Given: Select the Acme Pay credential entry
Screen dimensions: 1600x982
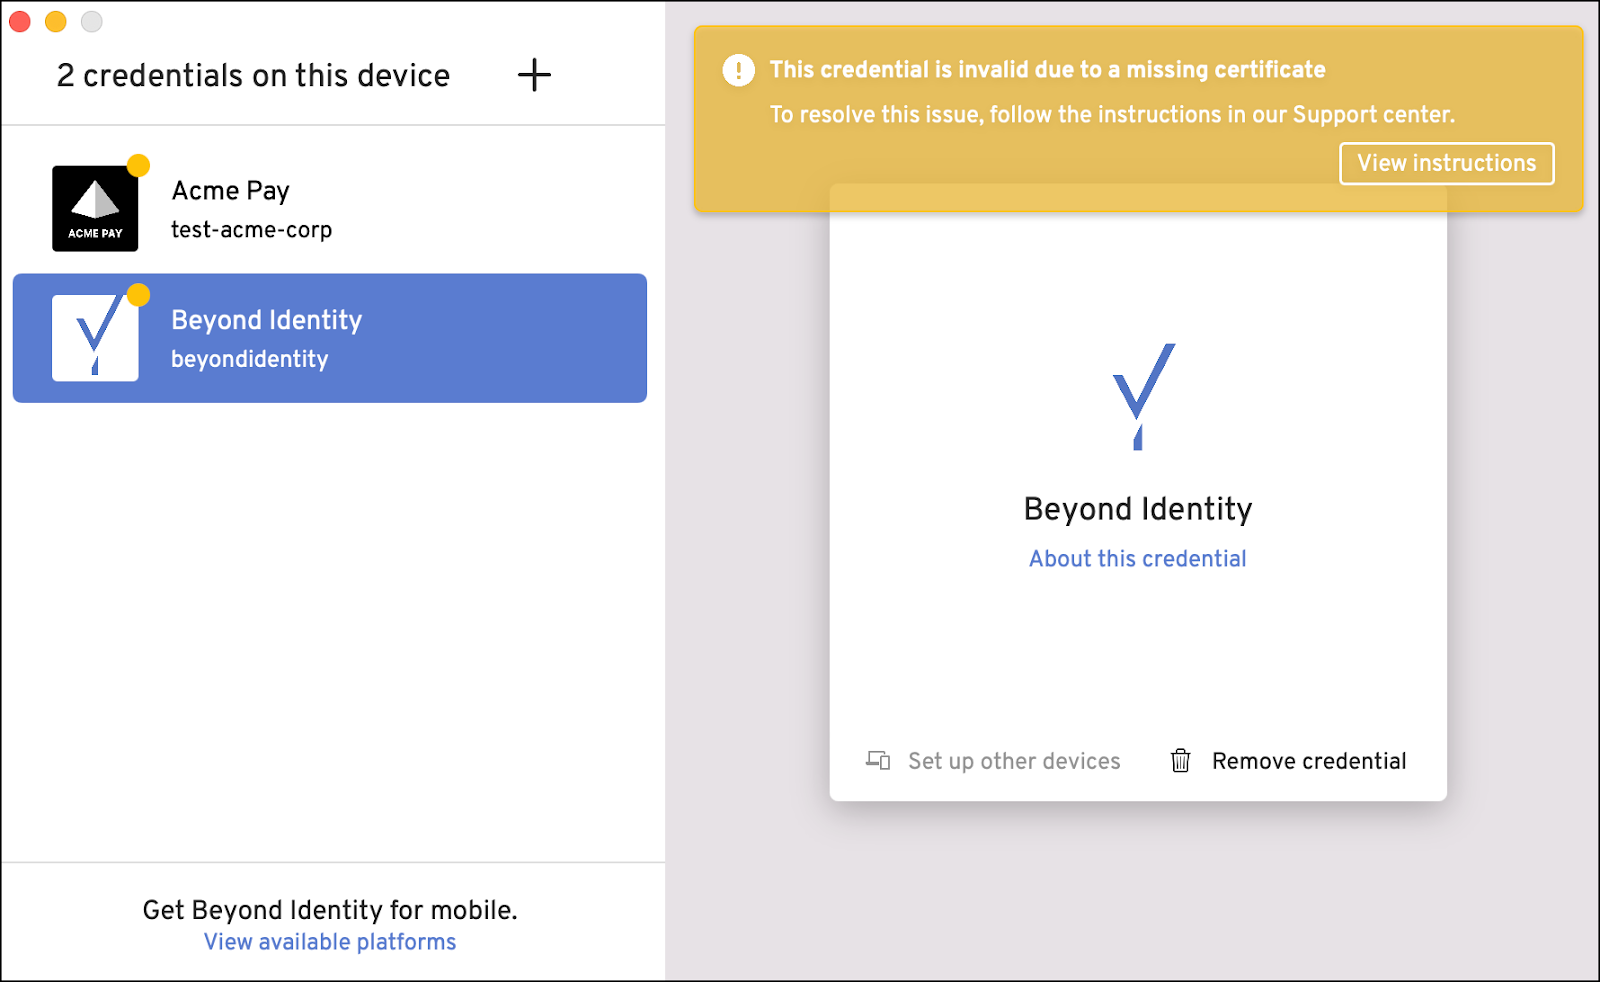Looking at the screenshot, I should click(330, 207).
